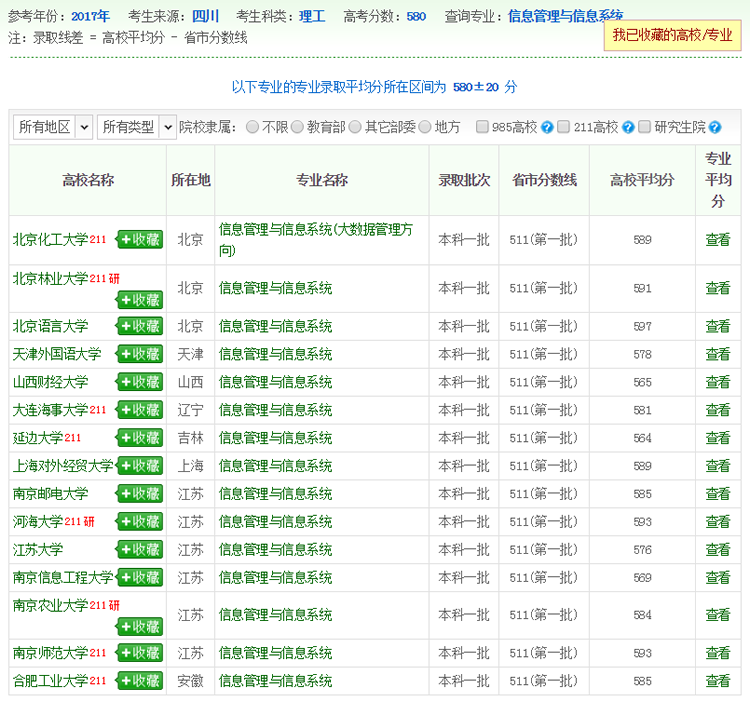Click 收藏 icon next to 山西财经大学
Screen dimensions: 750x702
pyautogui.click(x=139, y=382)
